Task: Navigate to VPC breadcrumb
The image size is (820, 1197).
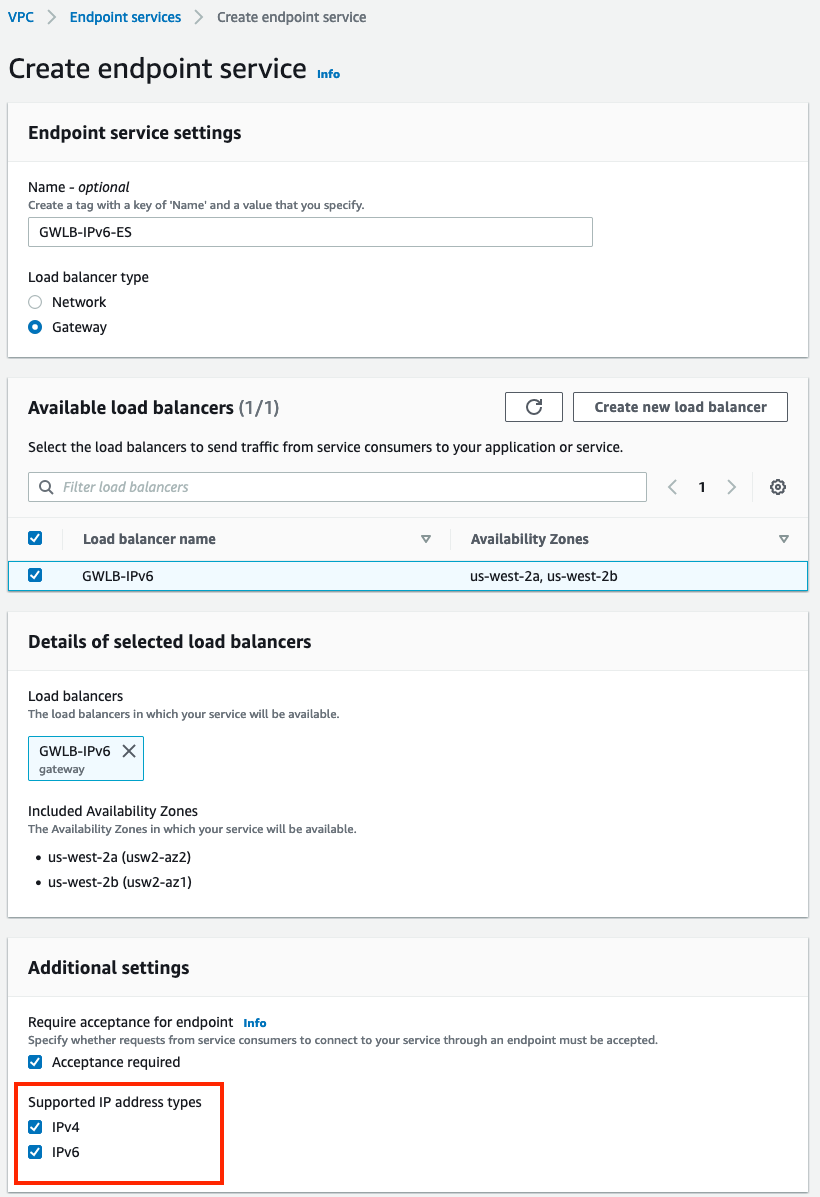Action: coord(21,16)
